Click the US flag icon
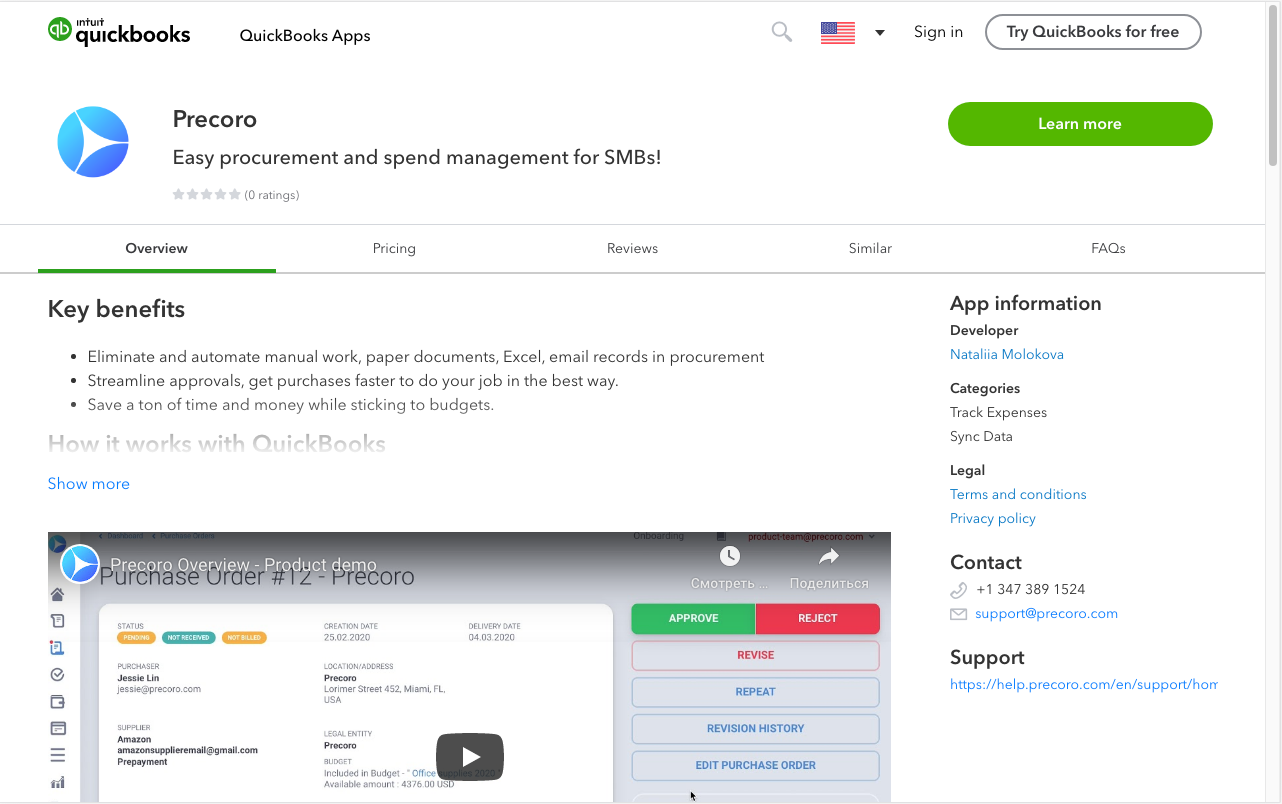 tap(838, 33)
